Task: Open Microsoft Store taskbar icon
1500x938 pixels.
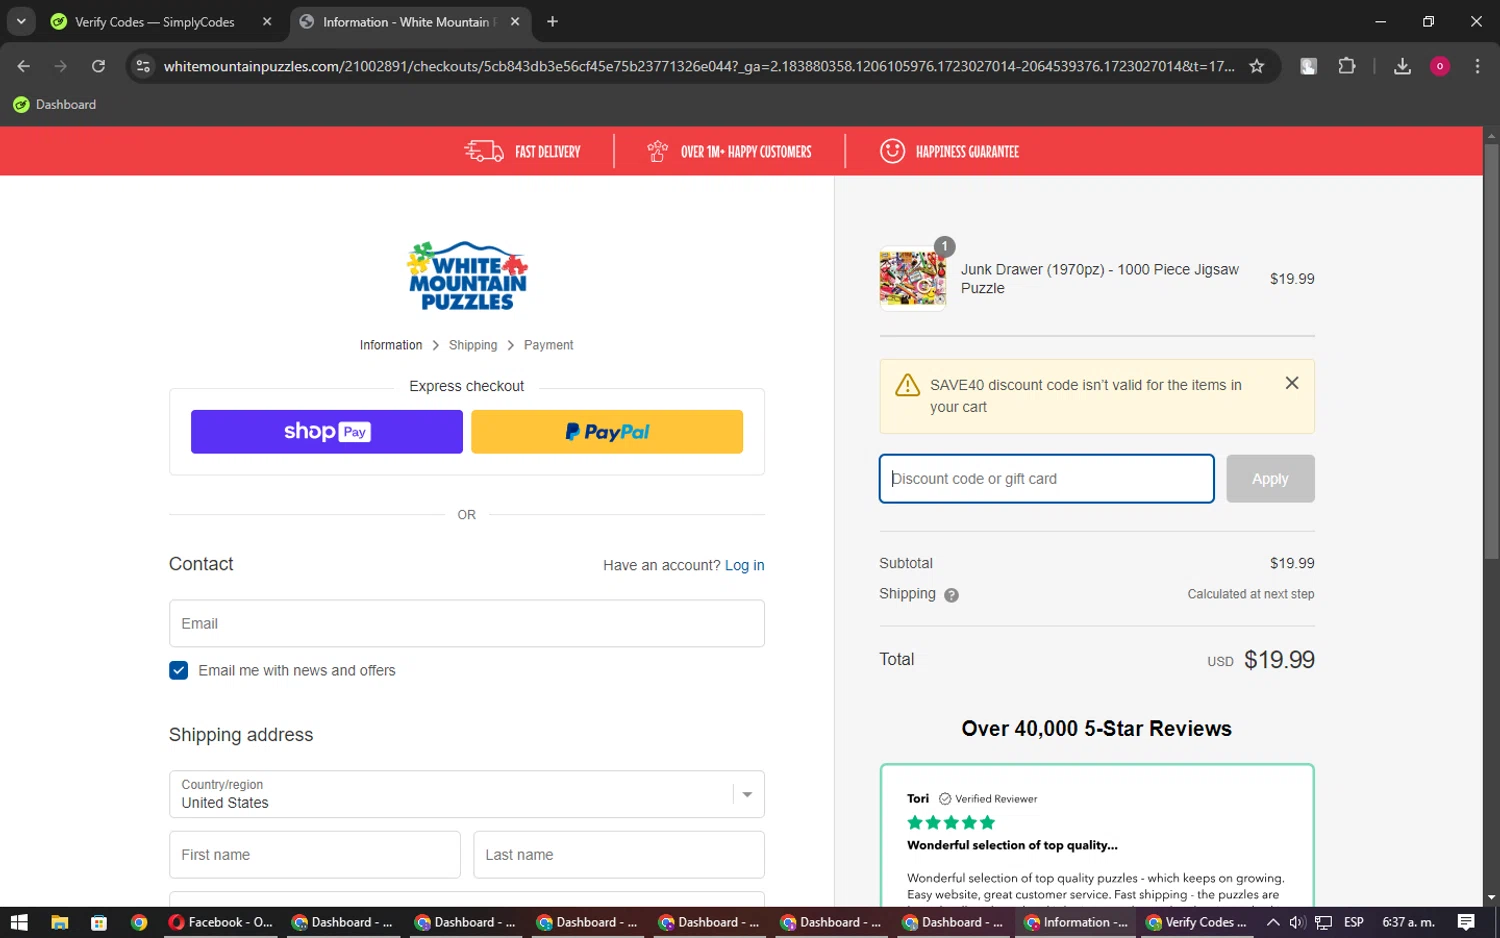Action: [99, 922]
